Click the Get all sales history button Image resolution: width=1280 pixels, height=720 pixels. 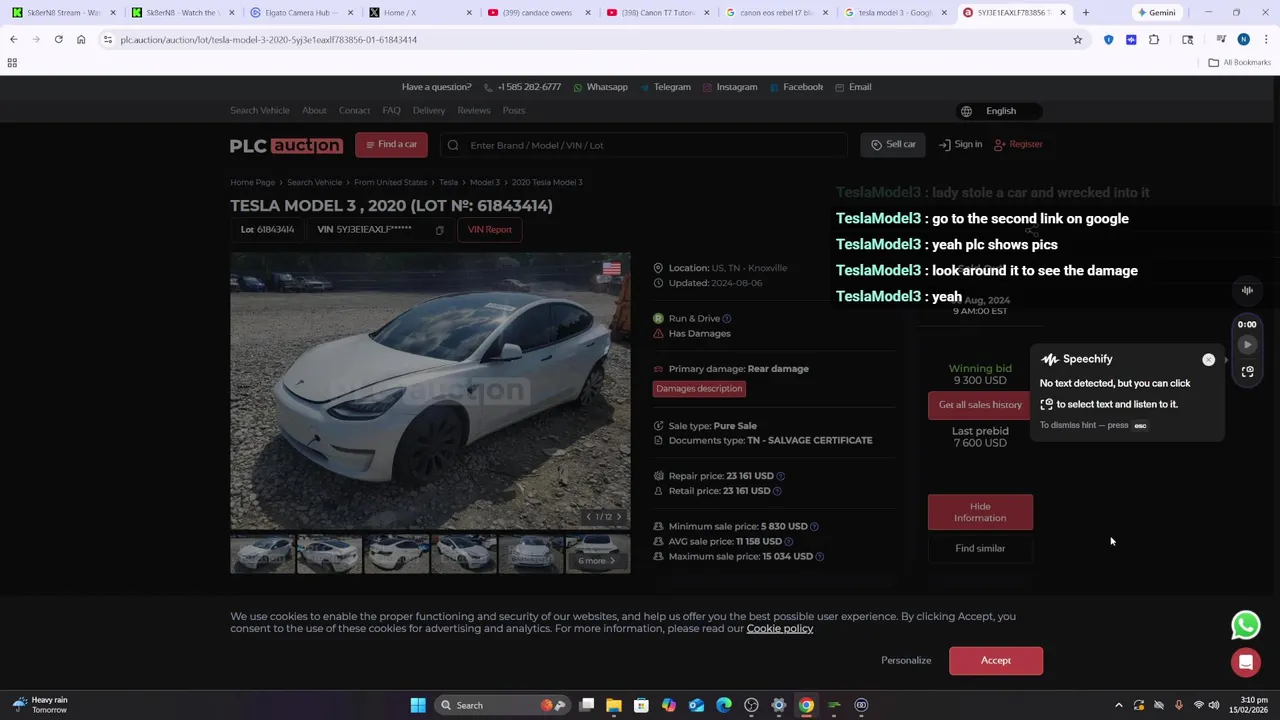[980, 405]
